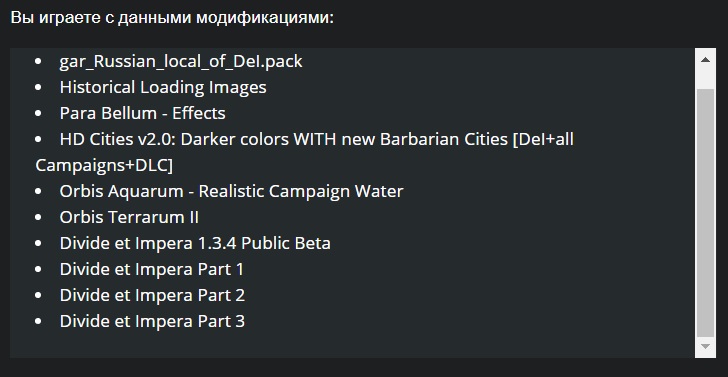Select gar_Russian_local_of_DeI.pack entry
Screen dimensions: 728x377
point(181,61)
